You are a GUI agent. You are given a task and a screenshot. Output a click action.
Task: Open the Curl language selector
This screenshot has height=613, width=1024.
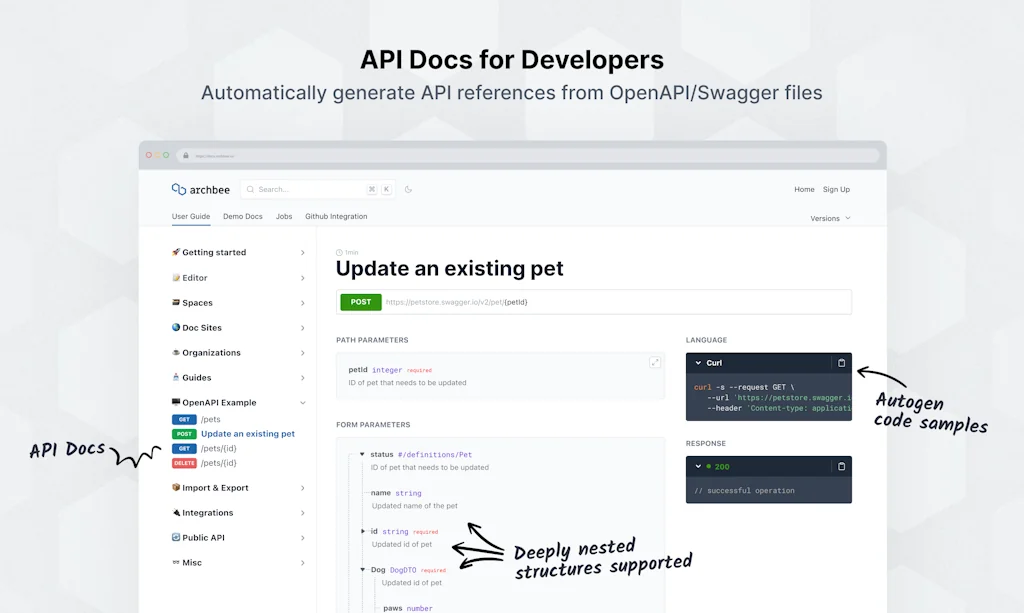pos(714,363)
